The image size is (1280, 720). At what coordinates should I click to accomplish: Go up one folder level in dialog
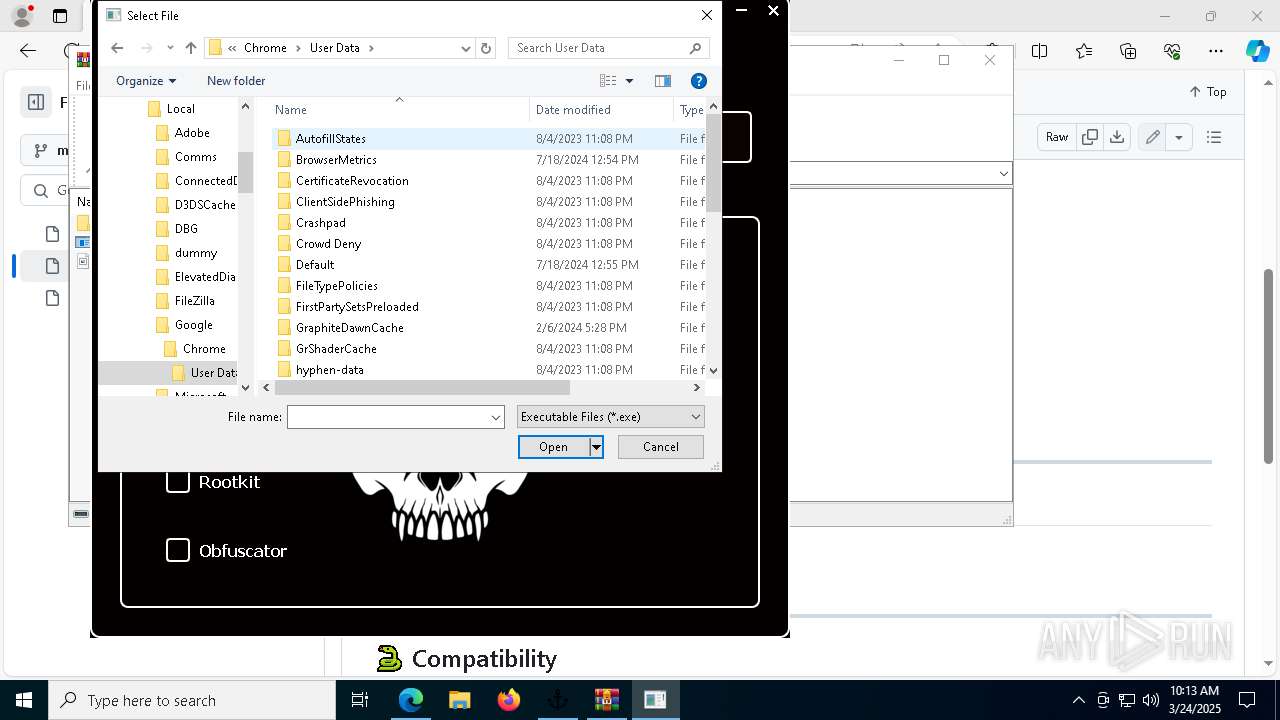point(191,48)
